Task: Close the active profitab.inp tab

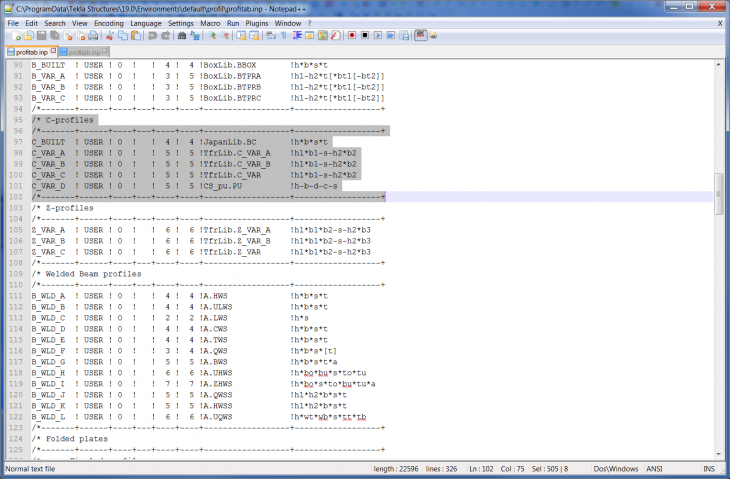Action: 52,51
